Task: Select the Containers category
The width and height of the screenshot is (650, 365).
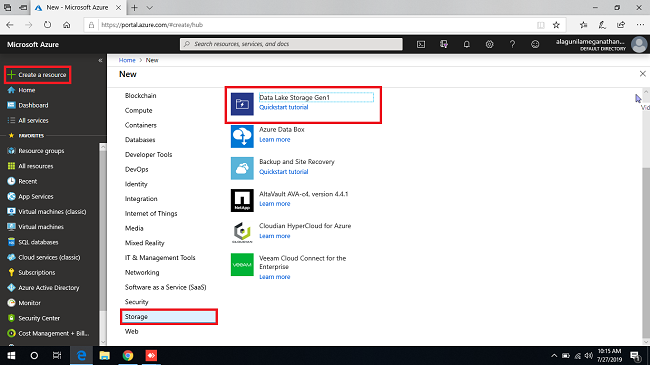Action: 141,125
